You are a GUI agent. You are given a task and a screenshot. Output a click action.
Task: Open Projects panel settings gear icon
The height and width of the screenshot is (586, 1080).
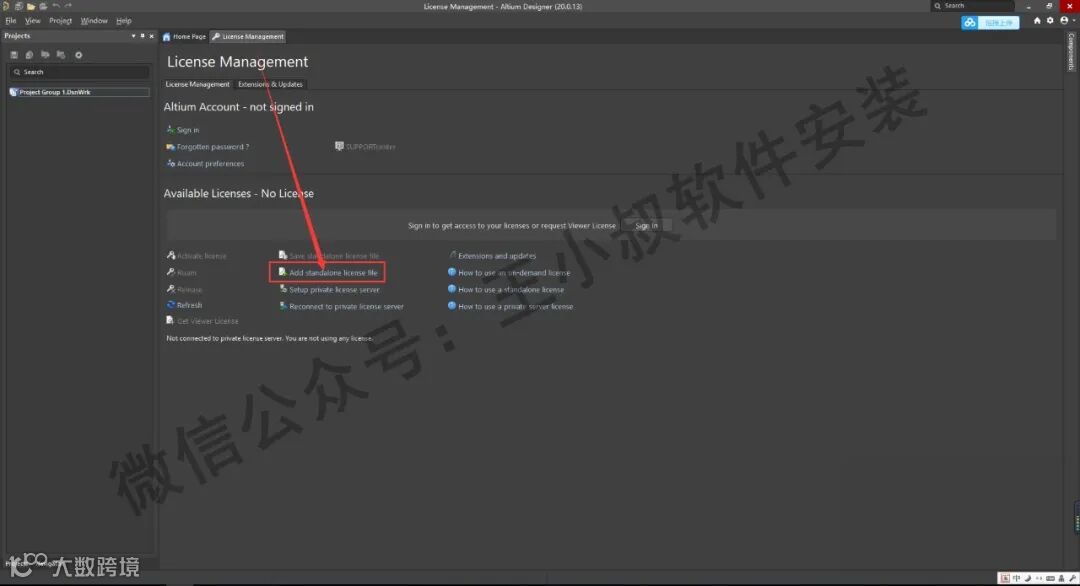point(79,54)
